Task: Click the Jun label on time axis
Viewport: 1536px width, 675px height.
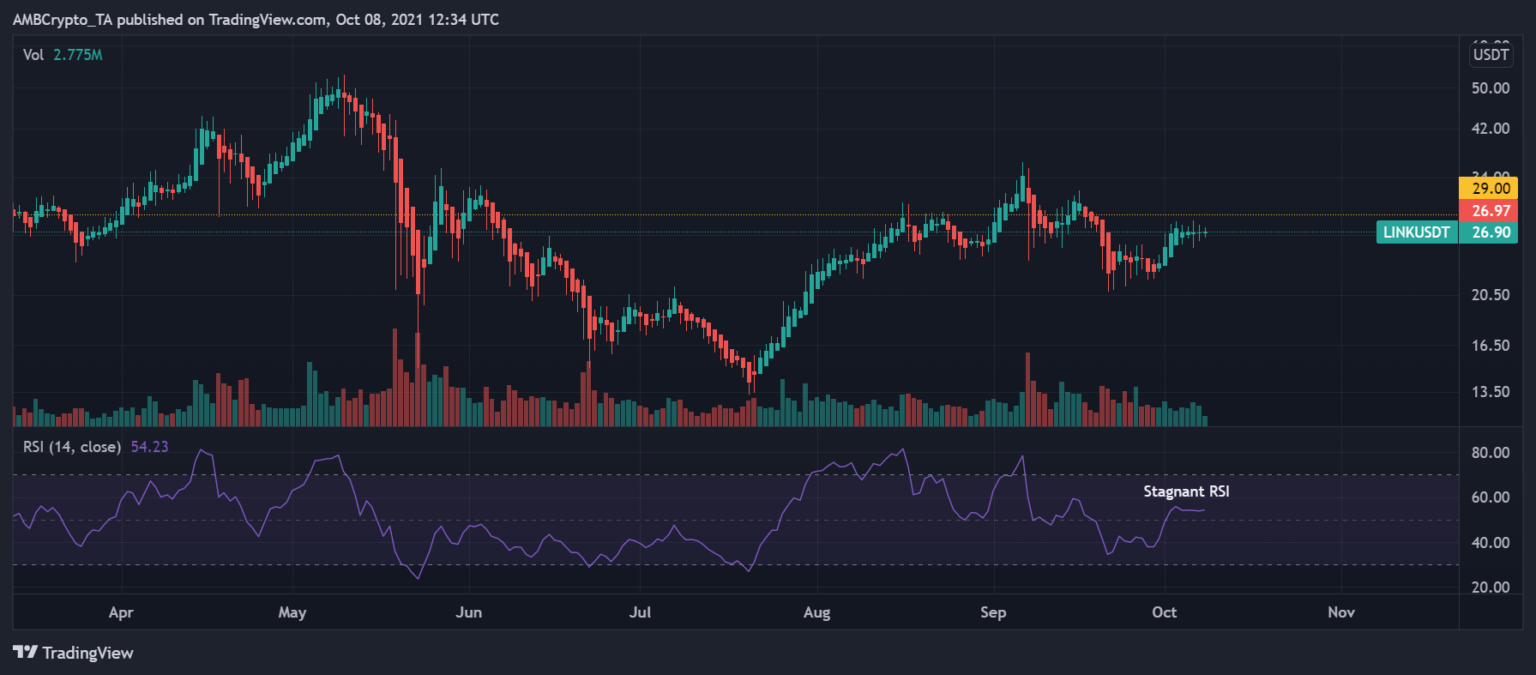Action: pos(468,611)
